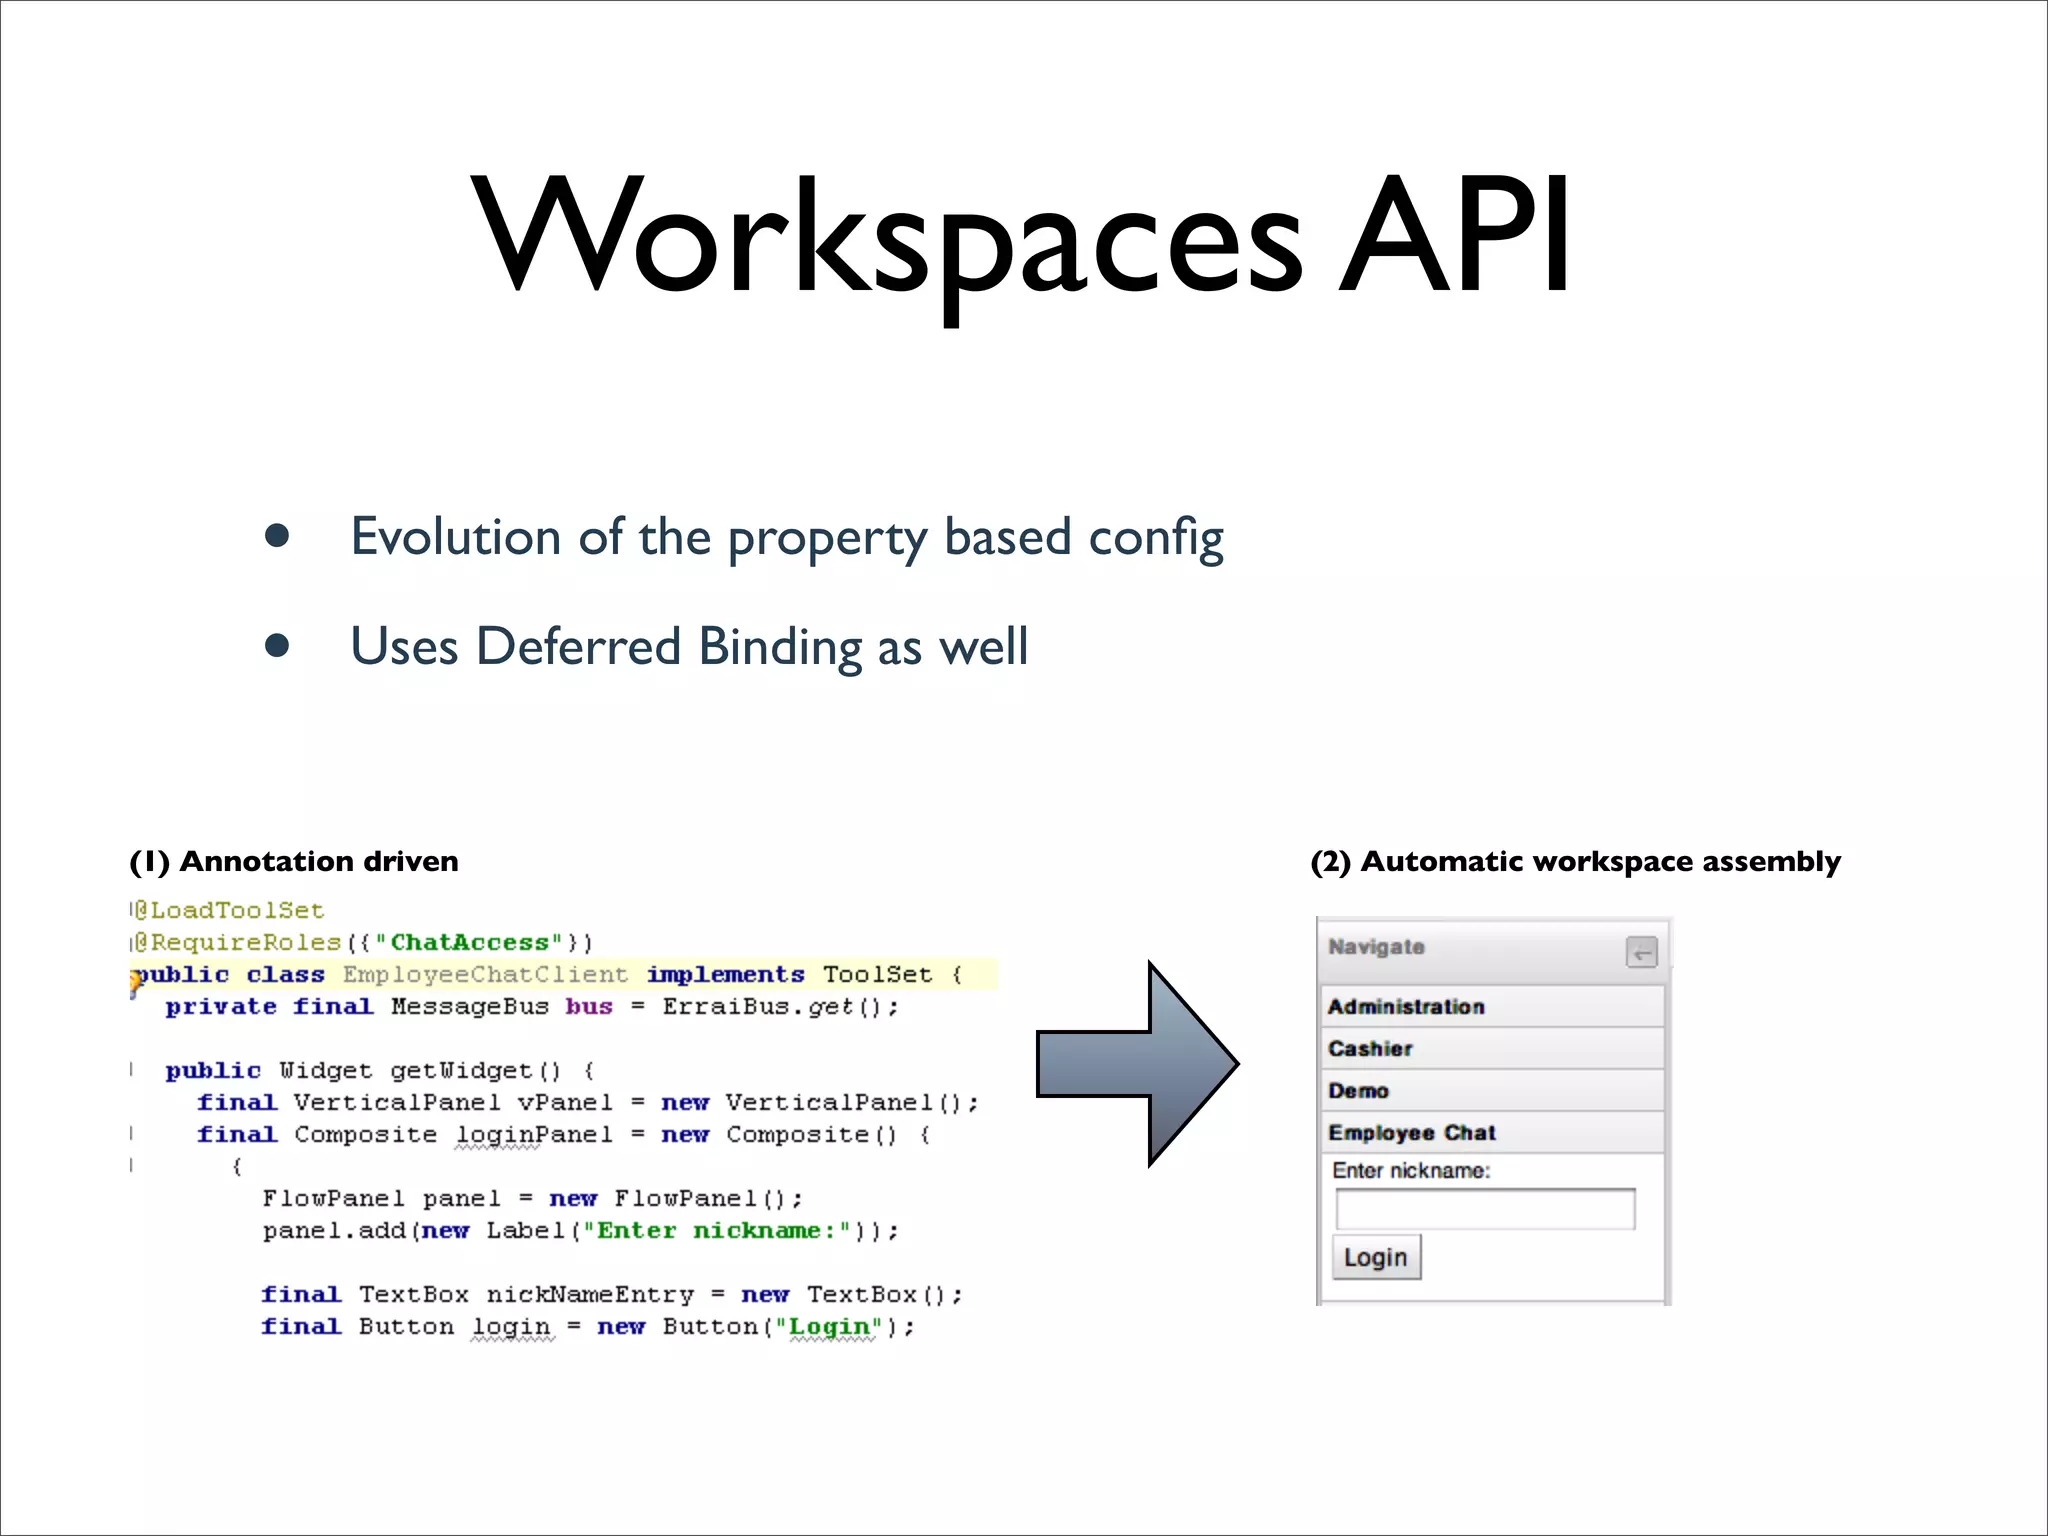Collapse the Employee Chat section
Screen dimensions: 2048x1536
(x=1411, y=1133)
